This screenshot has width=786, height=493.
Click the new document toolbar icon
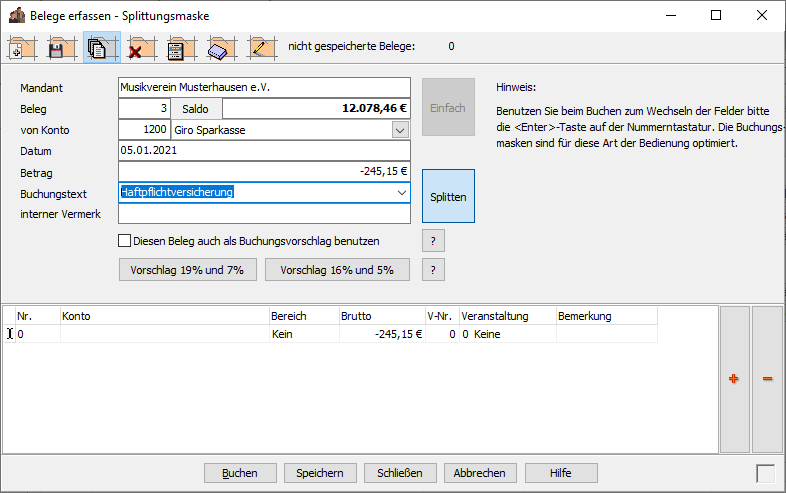22,47
